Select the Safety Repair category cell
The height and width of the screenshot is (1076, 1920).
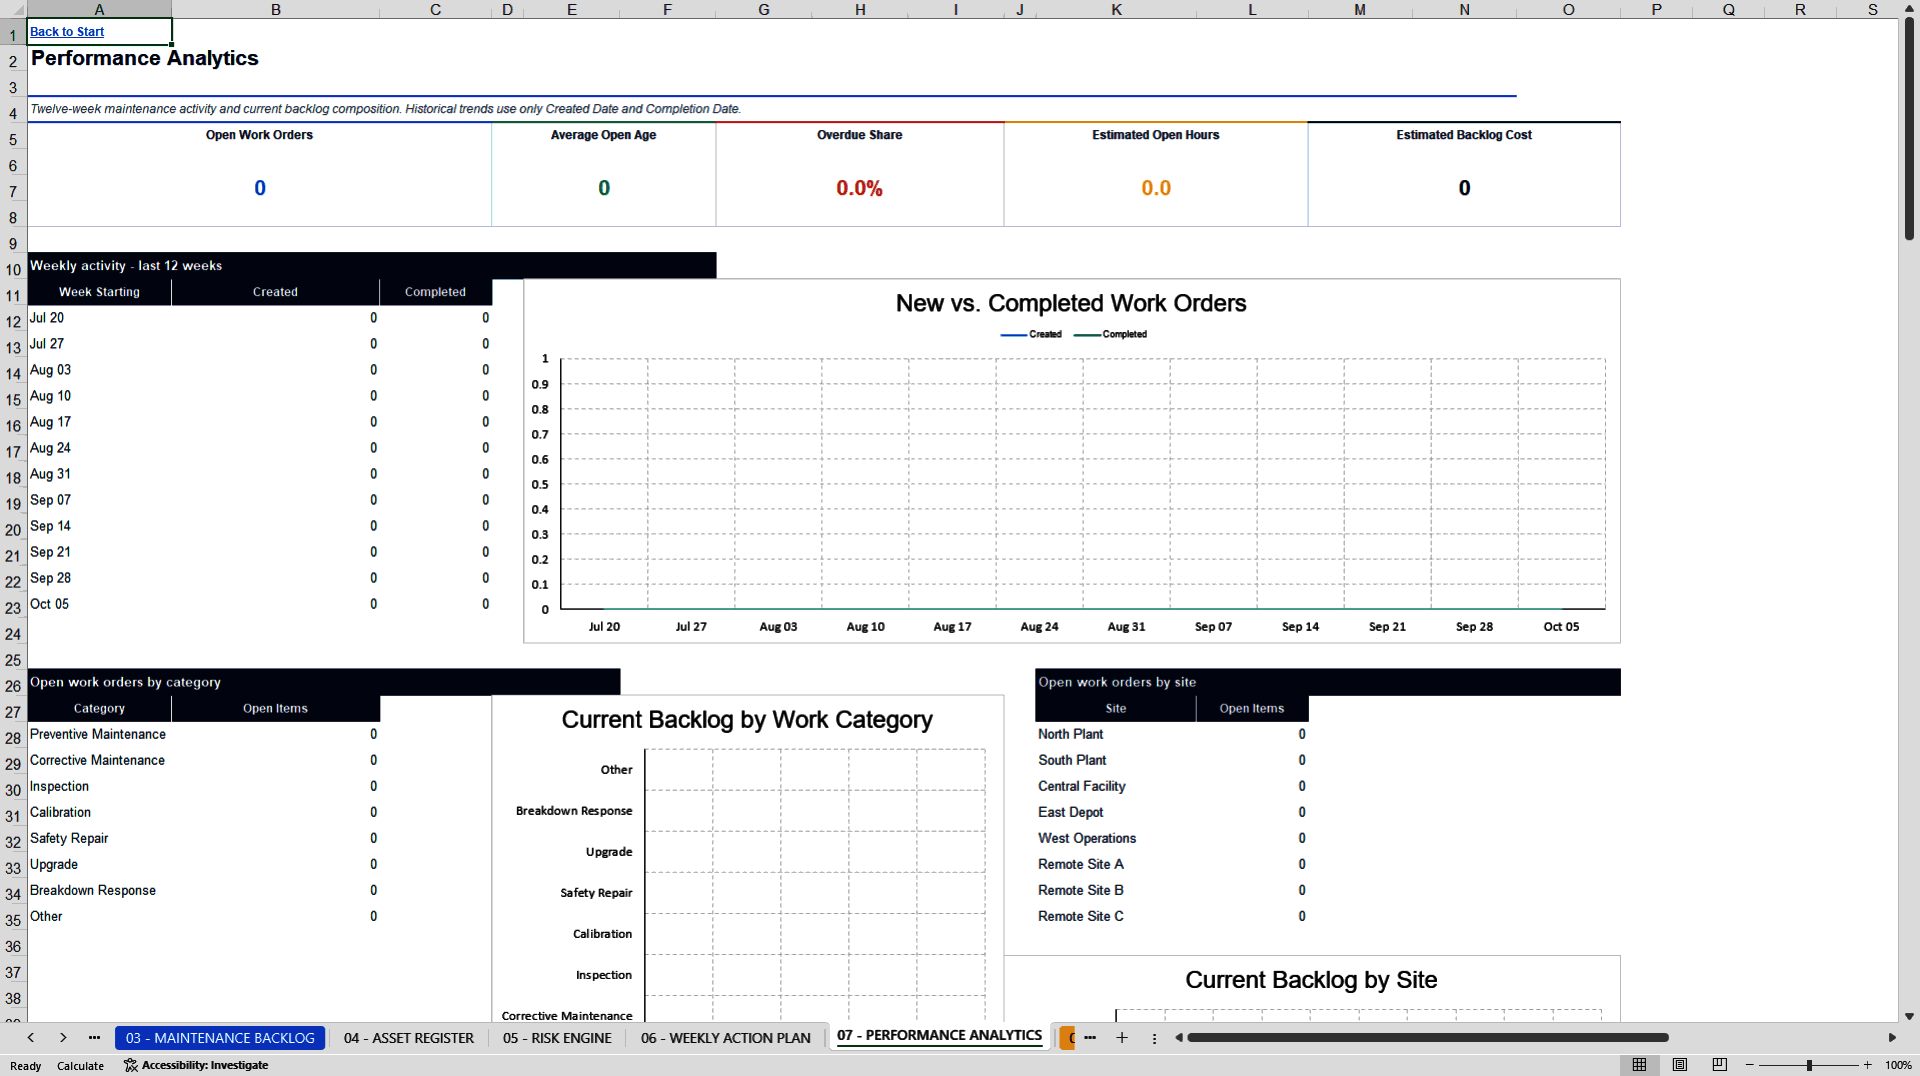[x=99, y=838]
